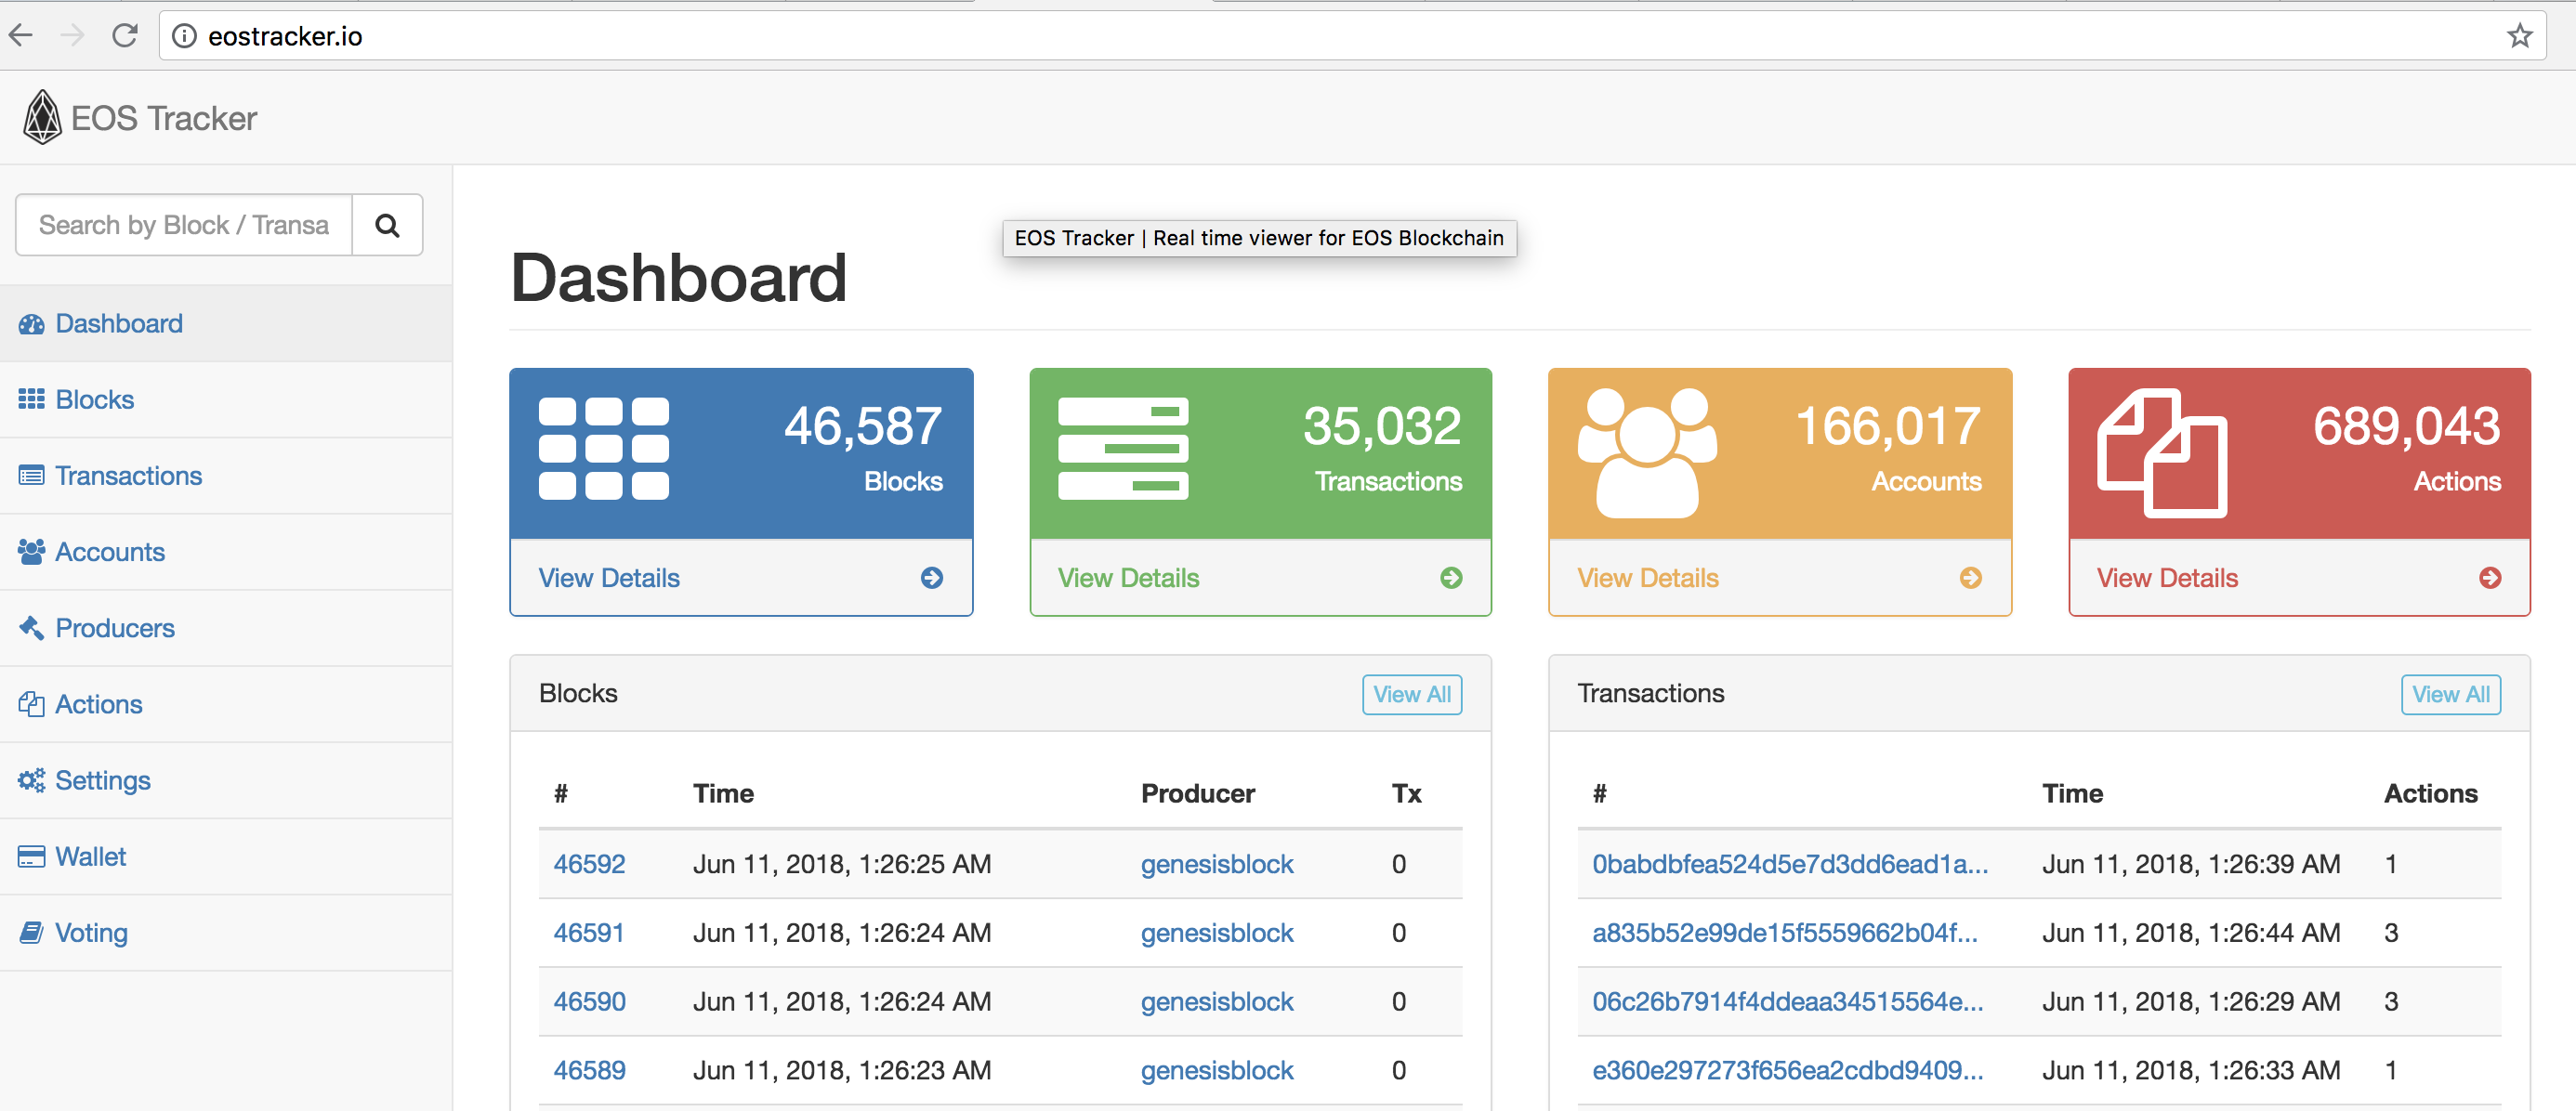
Task: Click the orange arrow icon in Accounts card
Action: coord(1970,578)
